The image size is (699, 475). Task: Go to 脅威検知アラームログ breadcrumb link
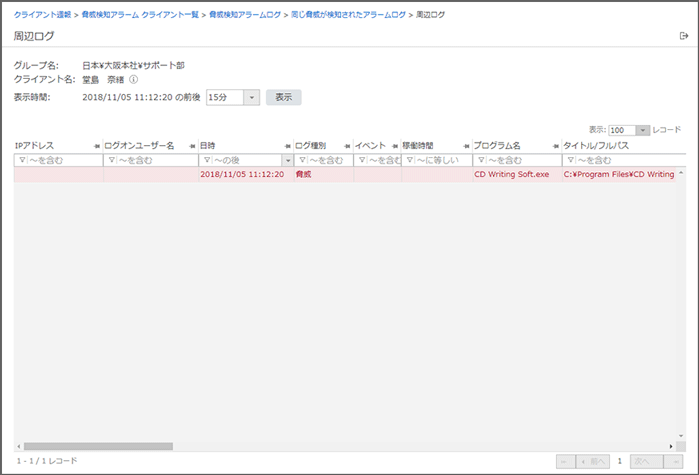point(245,15)
